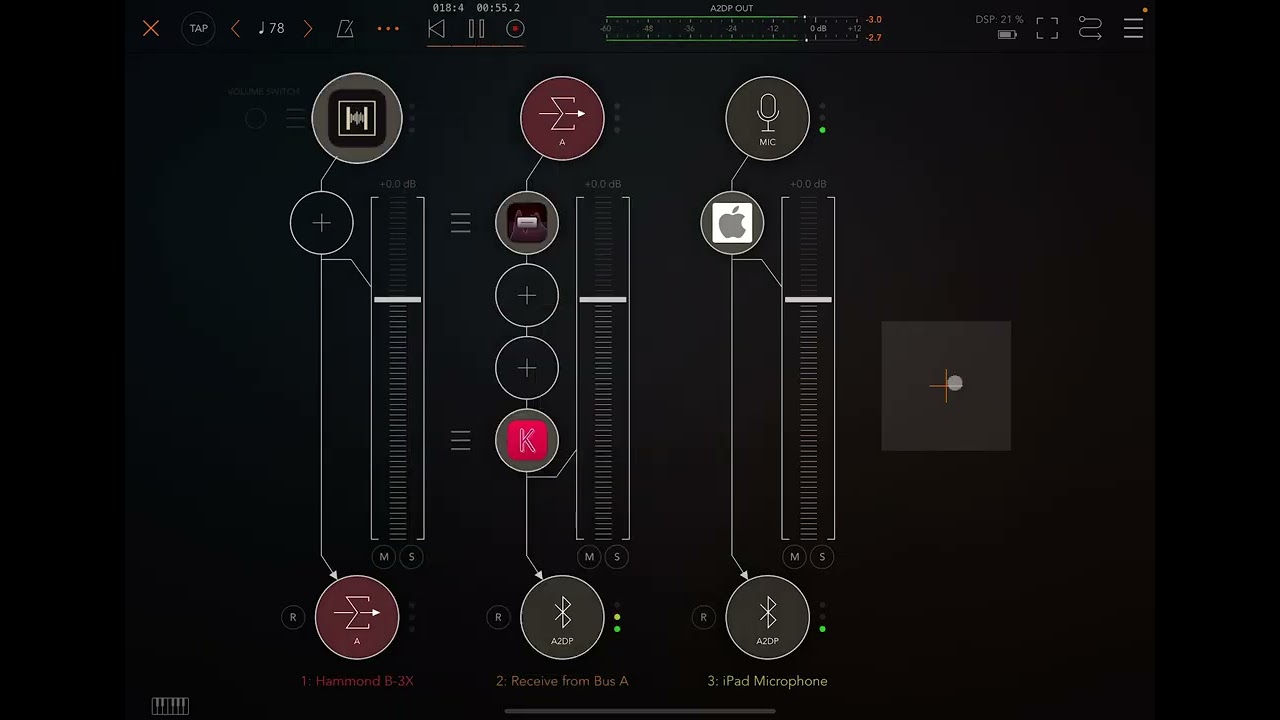This screenshot has width=1280, height=720.
Task: Add plugin in channel 2 upper empty slot
Action: coord(527,296)
